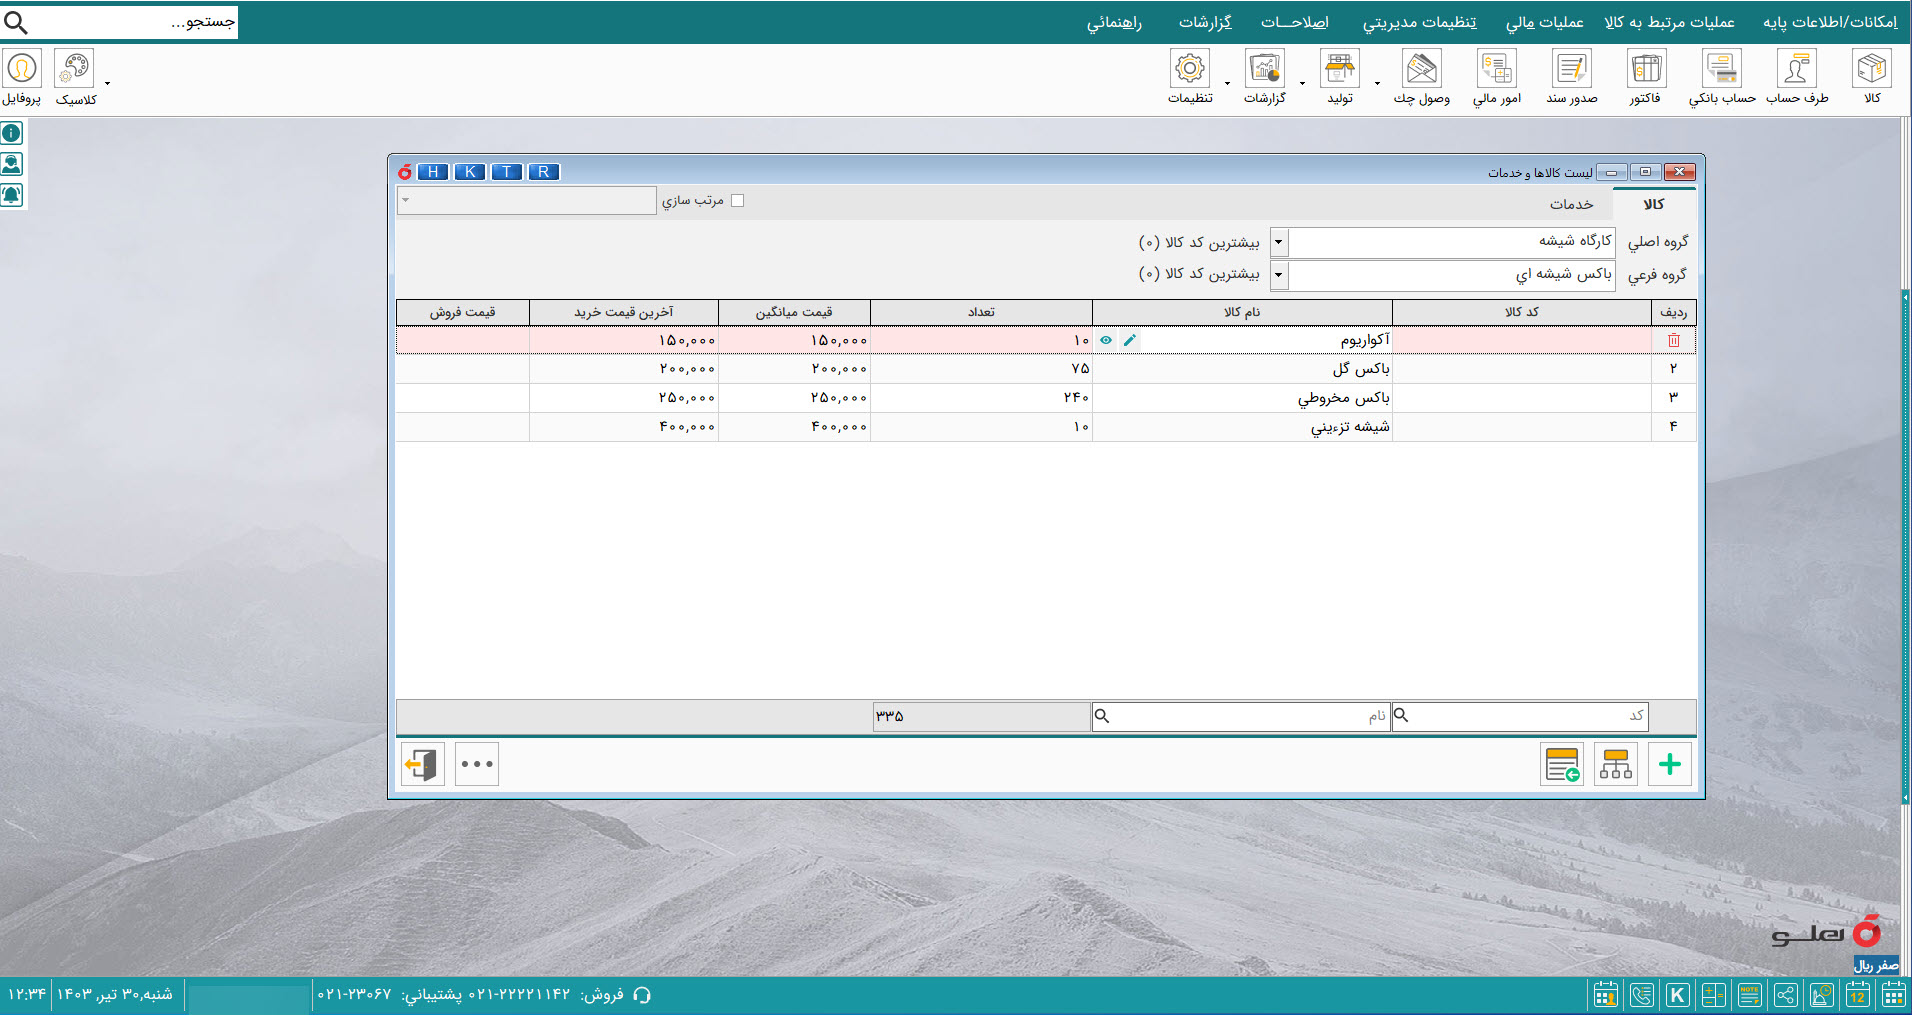Open the phone call icon in status bar
This screenshot has width=1912, height=1015.
point(1642,995)
